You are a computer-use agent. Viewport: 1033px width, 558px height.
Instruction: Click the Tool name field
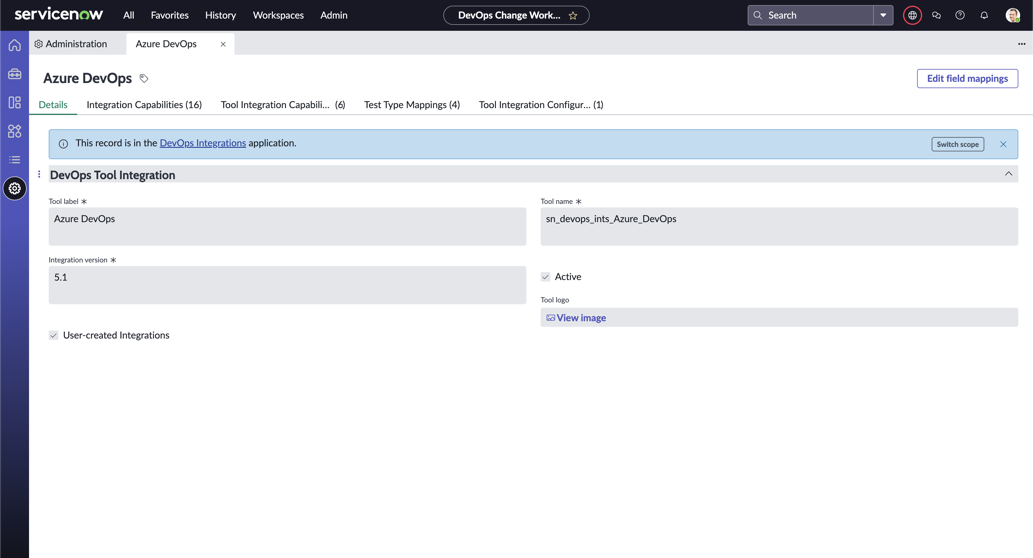779,227
